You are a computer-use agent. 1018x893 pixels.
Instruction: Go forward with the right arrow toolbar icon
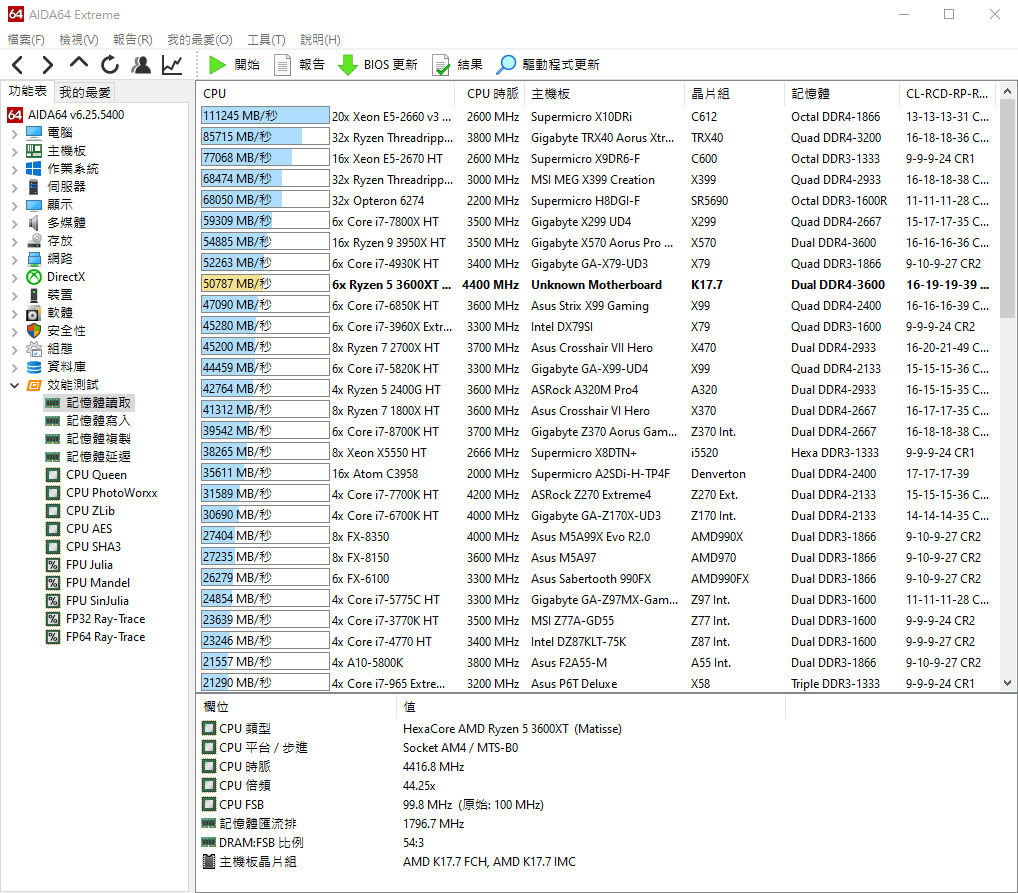(x=47, y=64)
